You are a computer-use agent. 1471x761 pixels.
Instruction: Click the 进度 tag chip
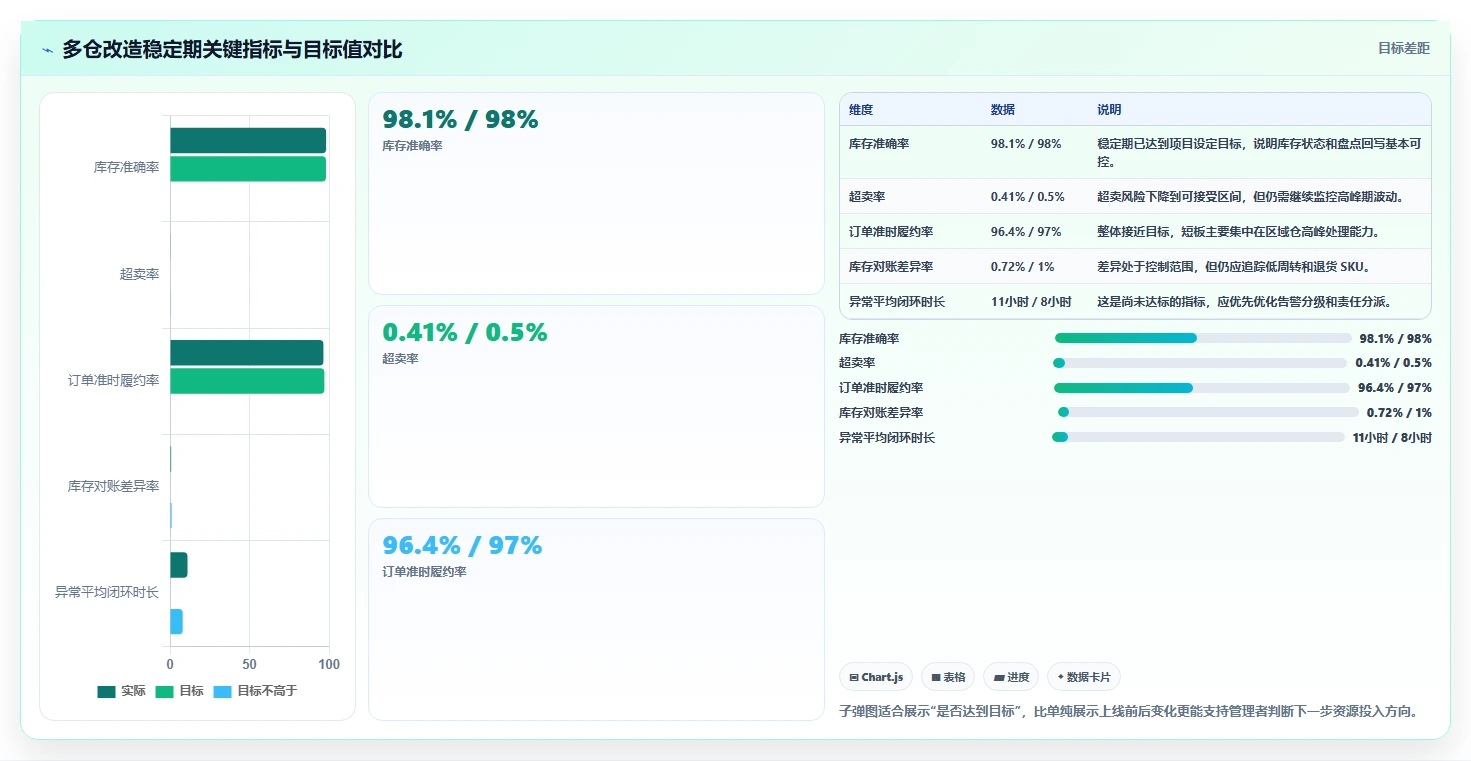click(1011, 677)
